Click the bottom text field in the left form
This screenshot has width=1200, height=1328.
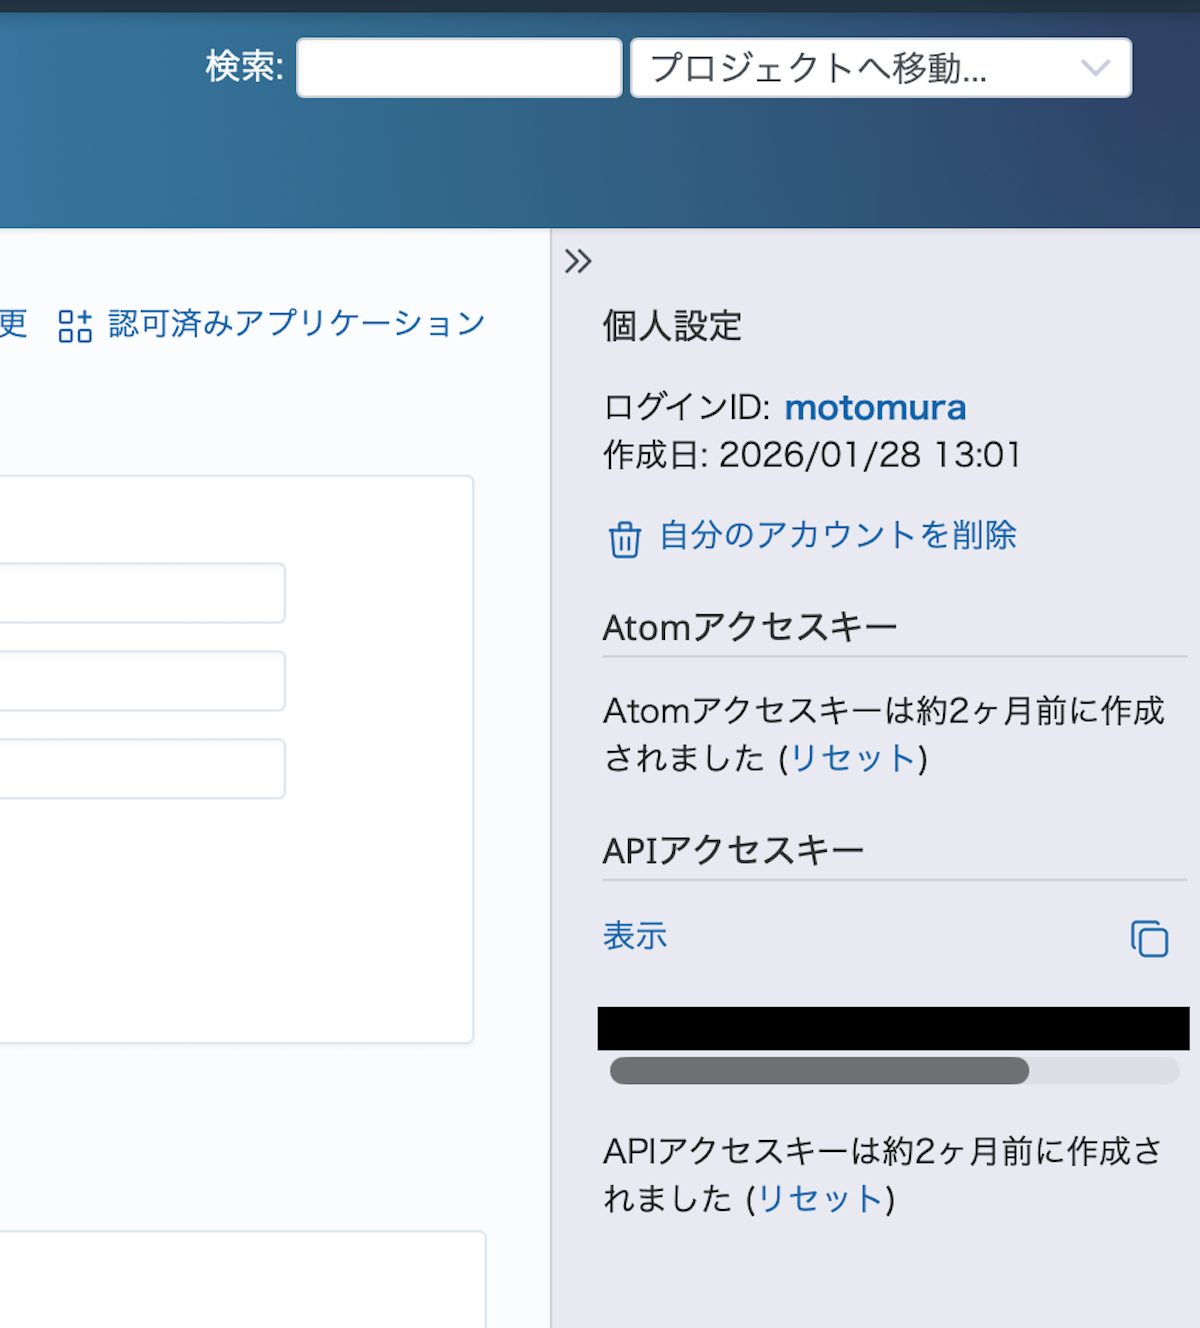coord(140,769)
